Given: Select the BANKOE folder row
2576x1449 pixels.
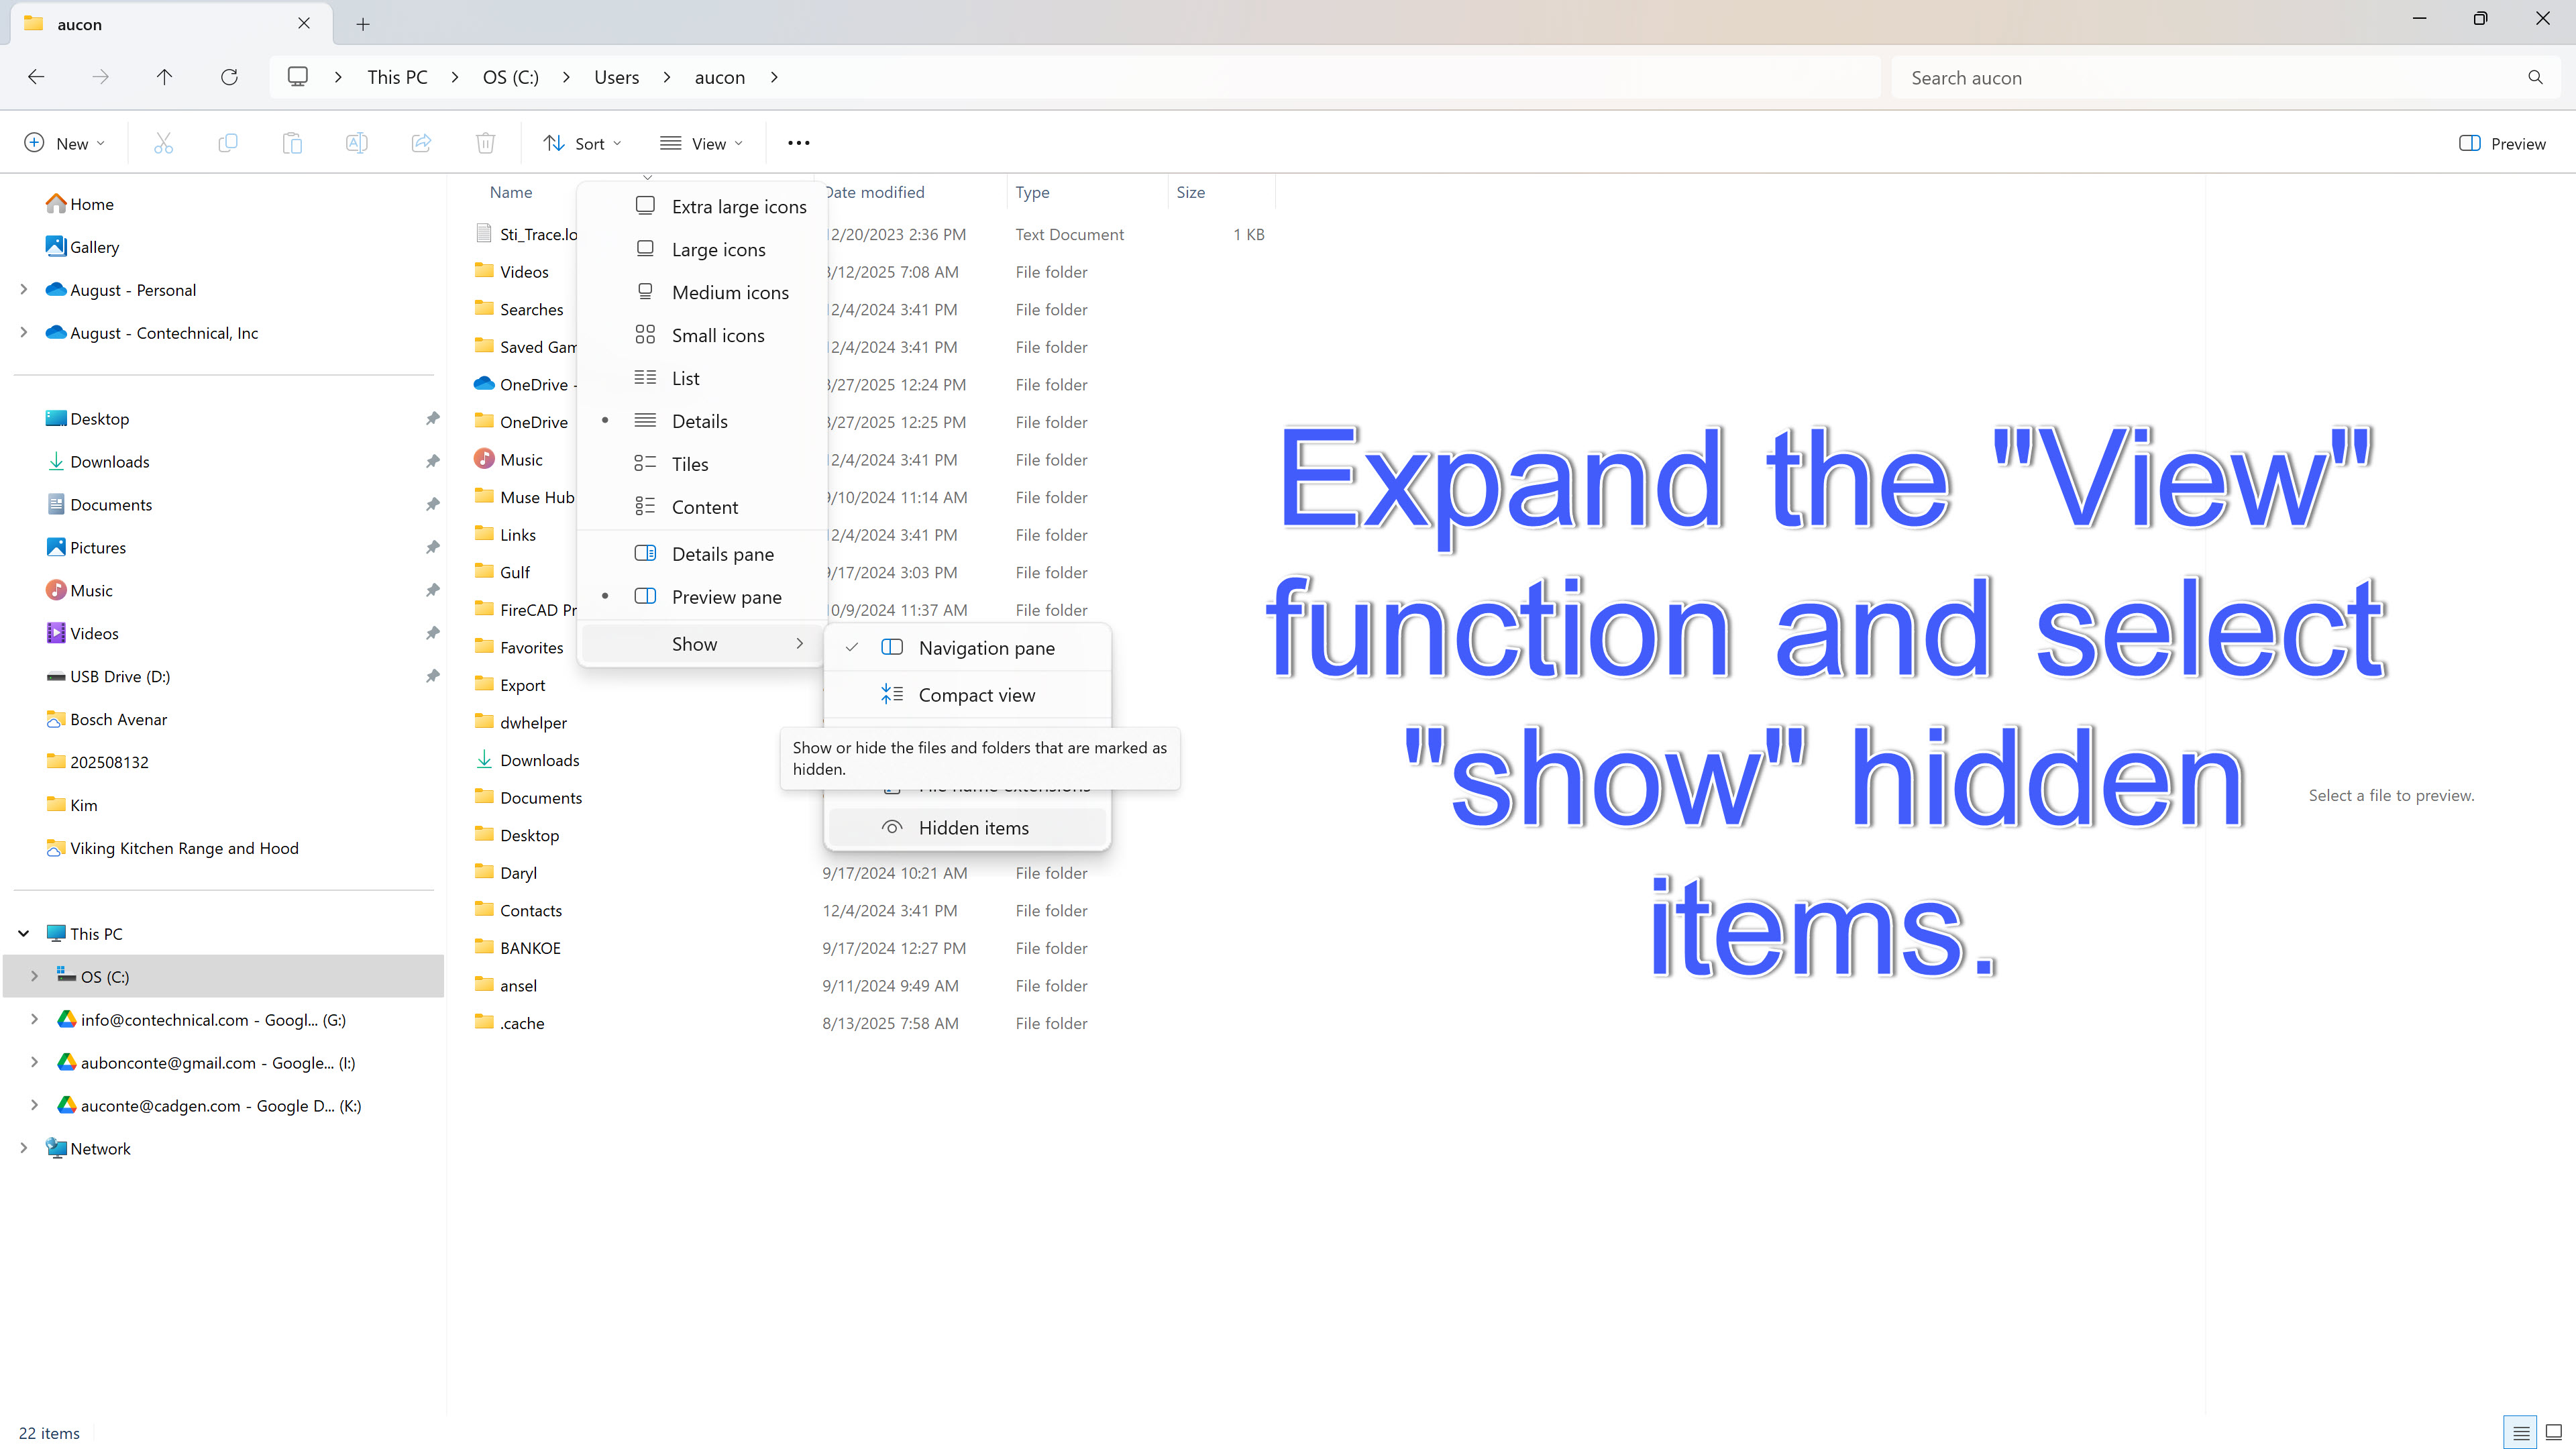Looking at the screenshot, I should (x=870, y=948).
